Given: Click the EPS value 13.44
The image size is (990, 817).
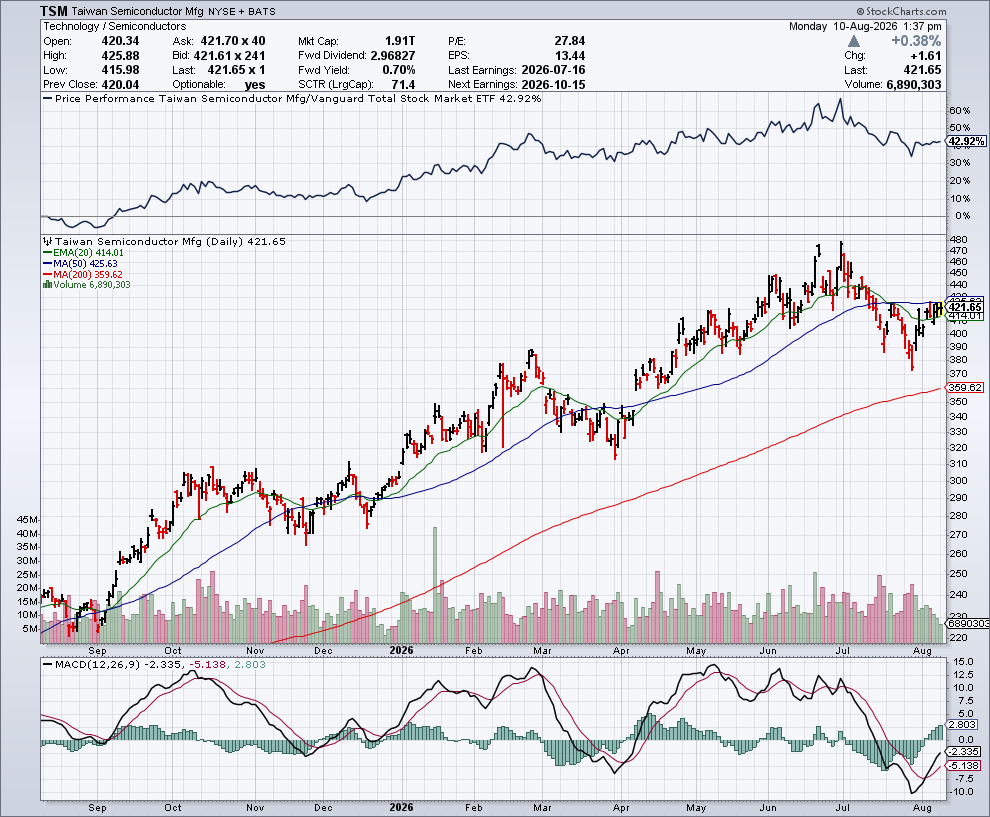Looking at the screenshot, I should pos(570,56).
